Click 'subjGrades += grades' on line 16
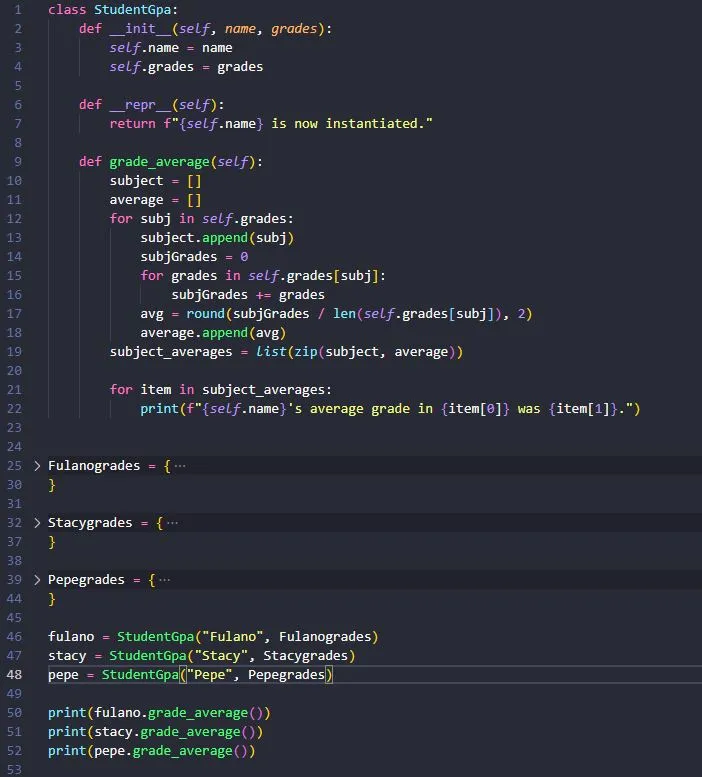 click(x=248, y=295)
